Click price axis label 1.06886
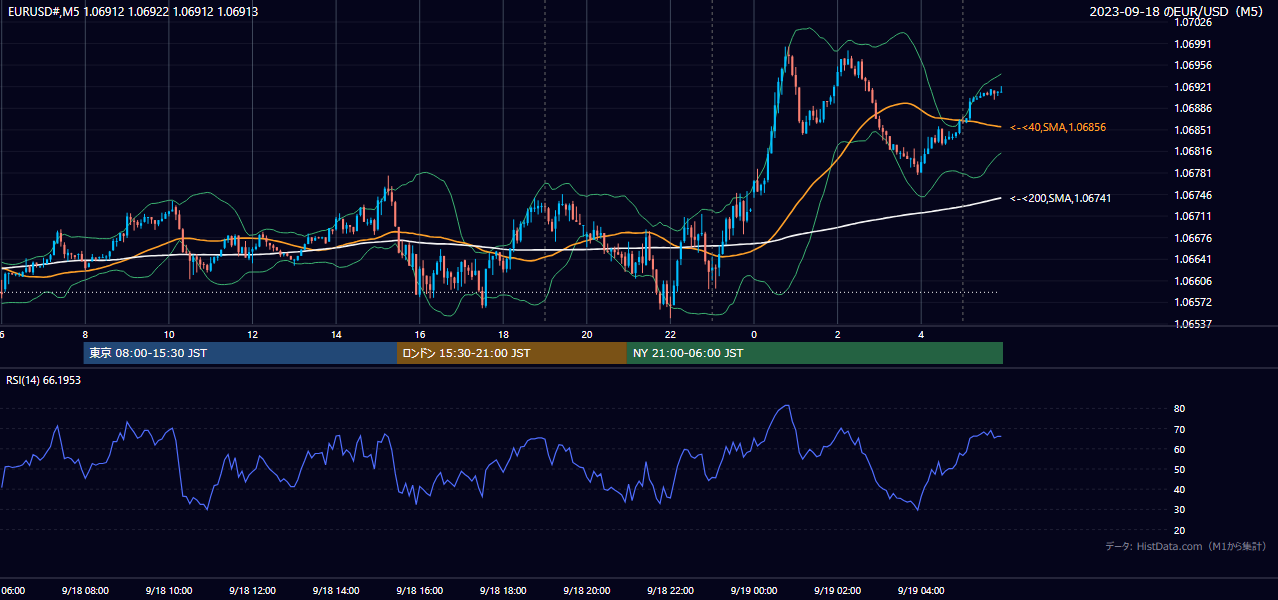Image resolution: width=1278 pixels, height=600 pixels. point(1192,108)
